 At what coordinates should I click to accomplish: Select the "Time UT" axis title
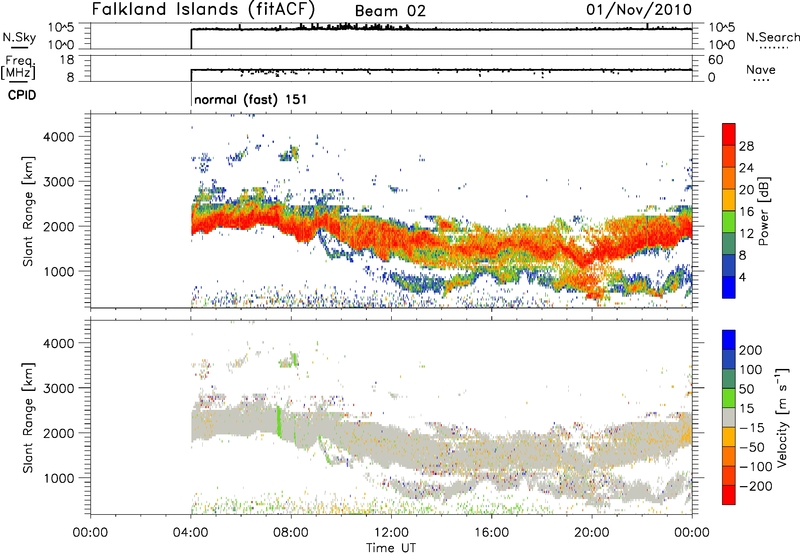tap(391, 548)
